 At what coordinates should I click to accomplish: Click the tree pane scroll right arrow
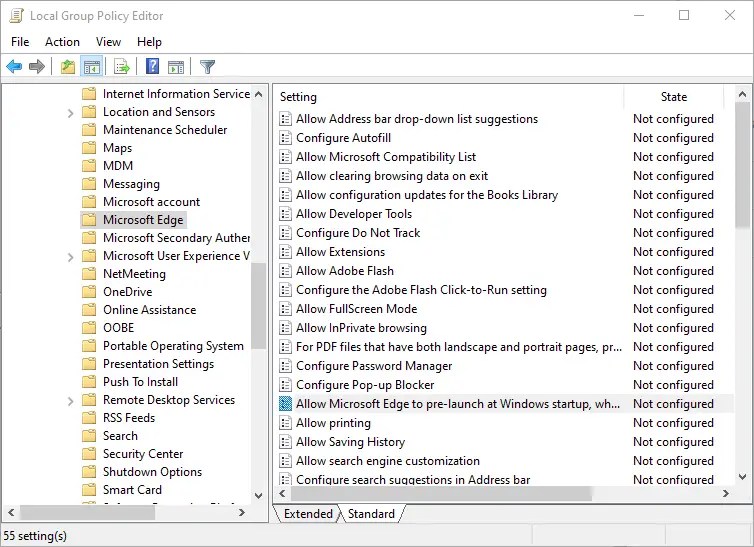[x=242, y=512]
